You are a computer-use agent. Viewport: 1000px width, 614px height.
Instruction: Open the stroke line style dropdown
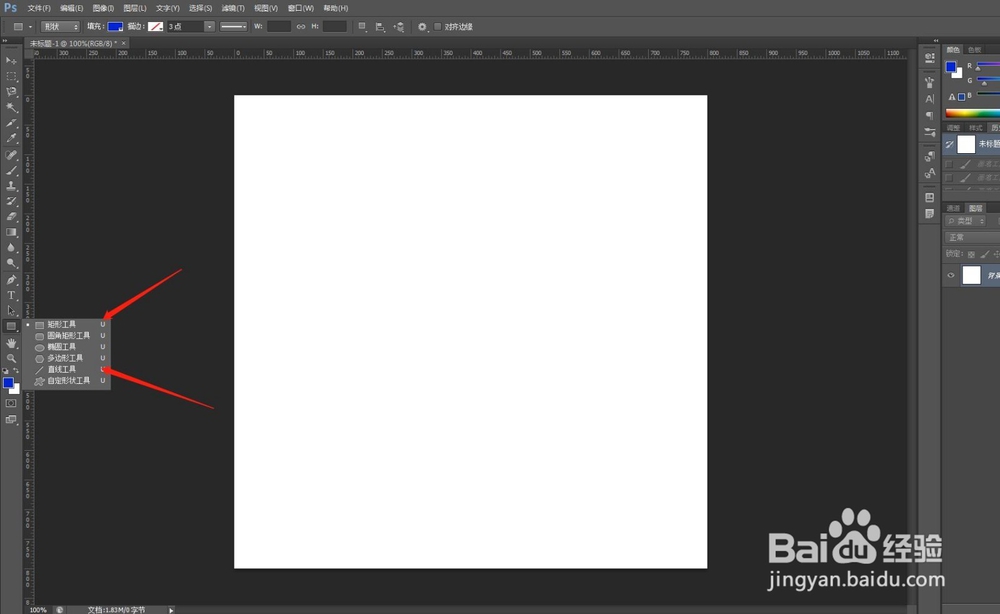pos(233,27)
